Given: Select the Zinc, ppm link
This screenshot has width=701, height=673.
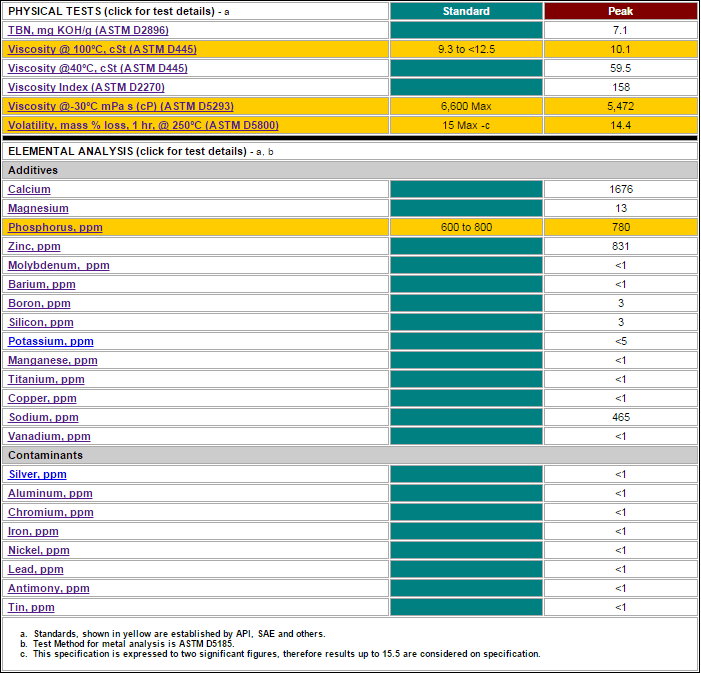Looking at the screenshot, I should [x=34, y=246].
